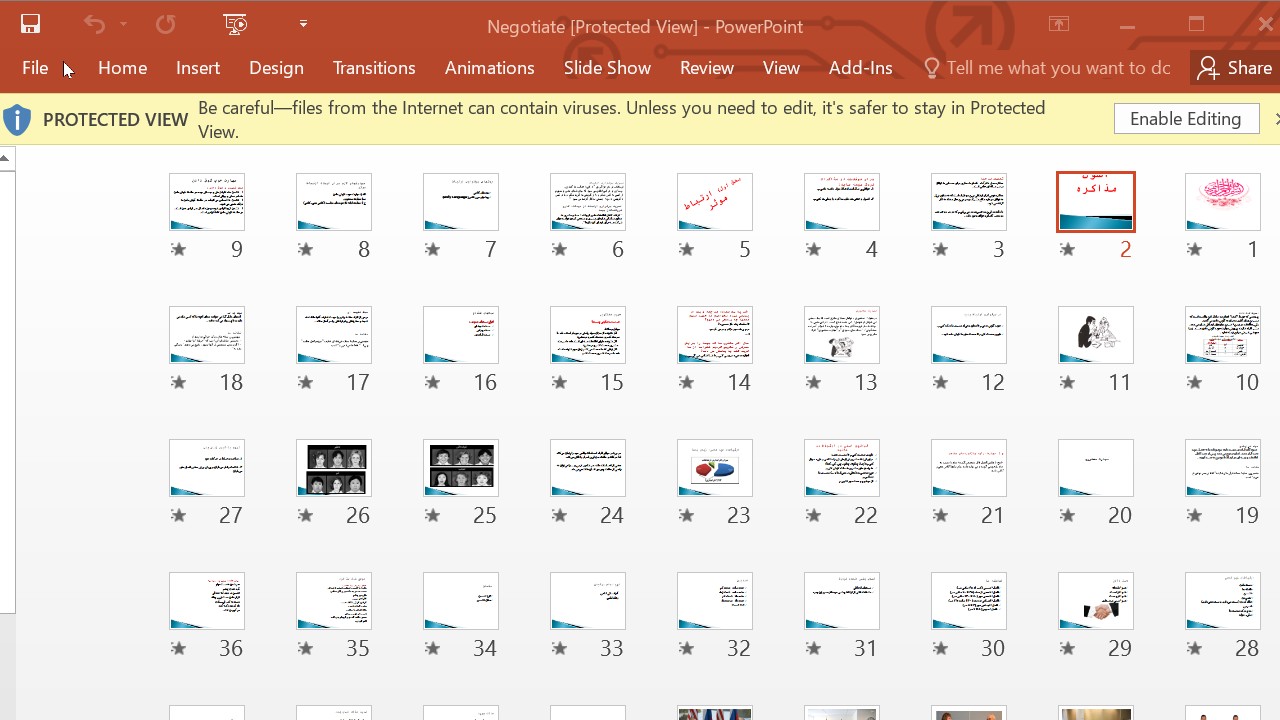Select slide 11 thumbnail with drawing
Screen dimensions: 1280x720
point(1095,335)
